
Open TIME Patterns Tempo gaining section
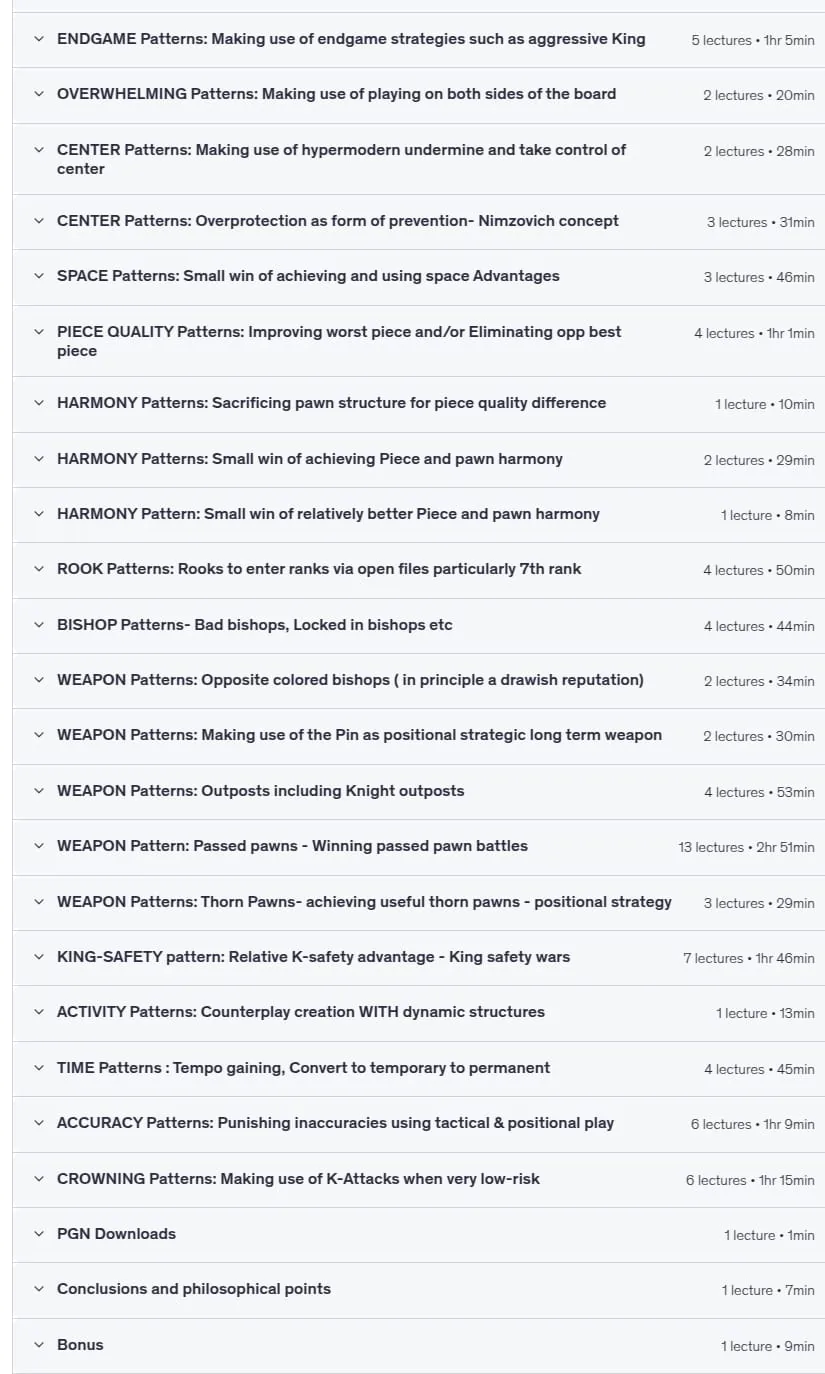pyautogui.click(x=419, y=1069)
